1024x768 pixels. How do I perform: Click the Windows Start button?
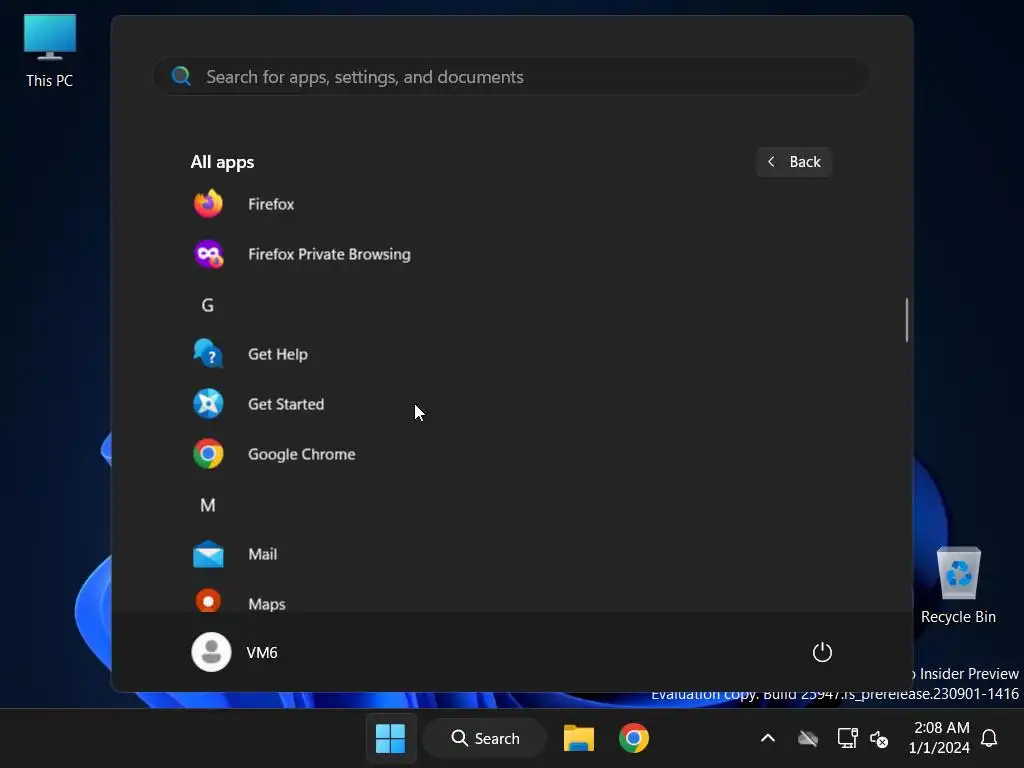391,739
